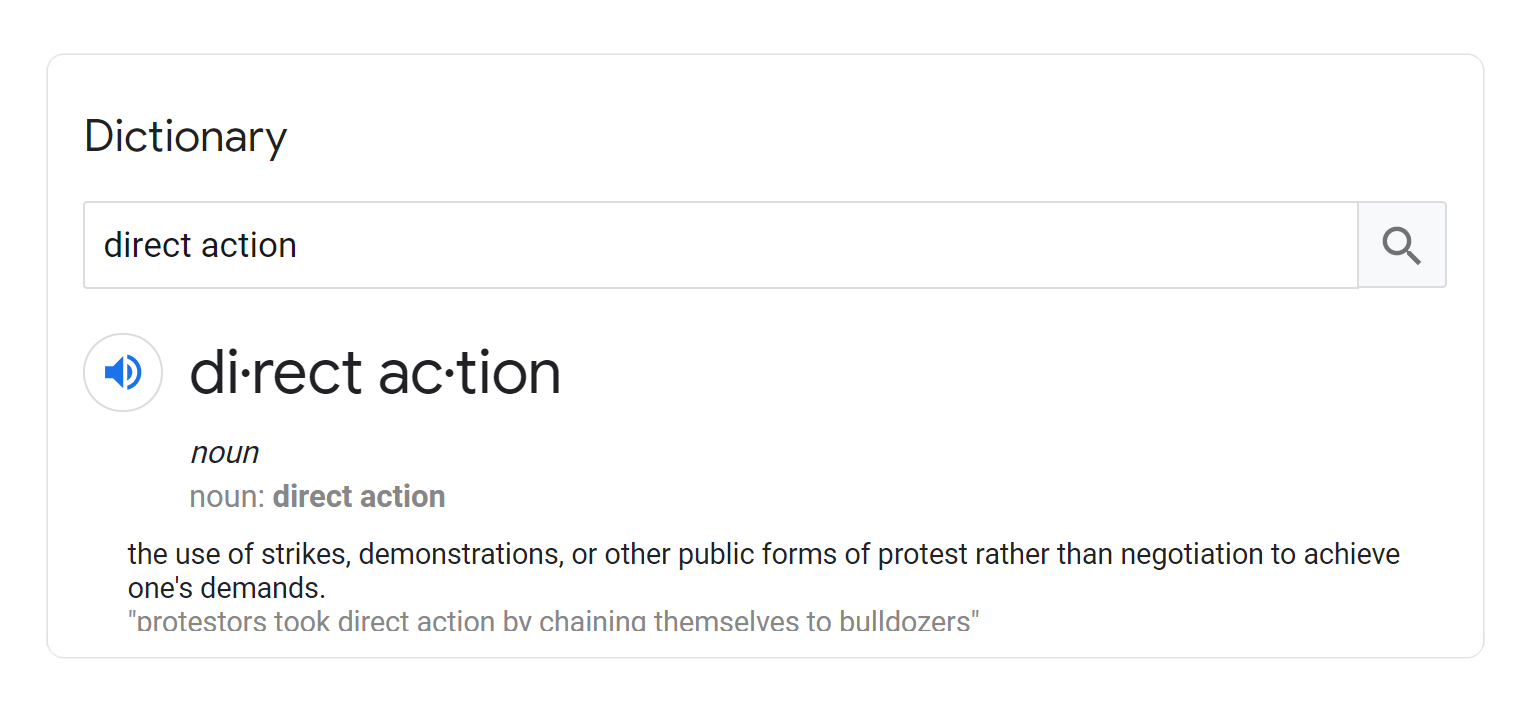This screenshot has width=1531, height=712.
Task: Click the 'Dictionary' card heading
Action: pyautogui.click(x=186, y=137)
